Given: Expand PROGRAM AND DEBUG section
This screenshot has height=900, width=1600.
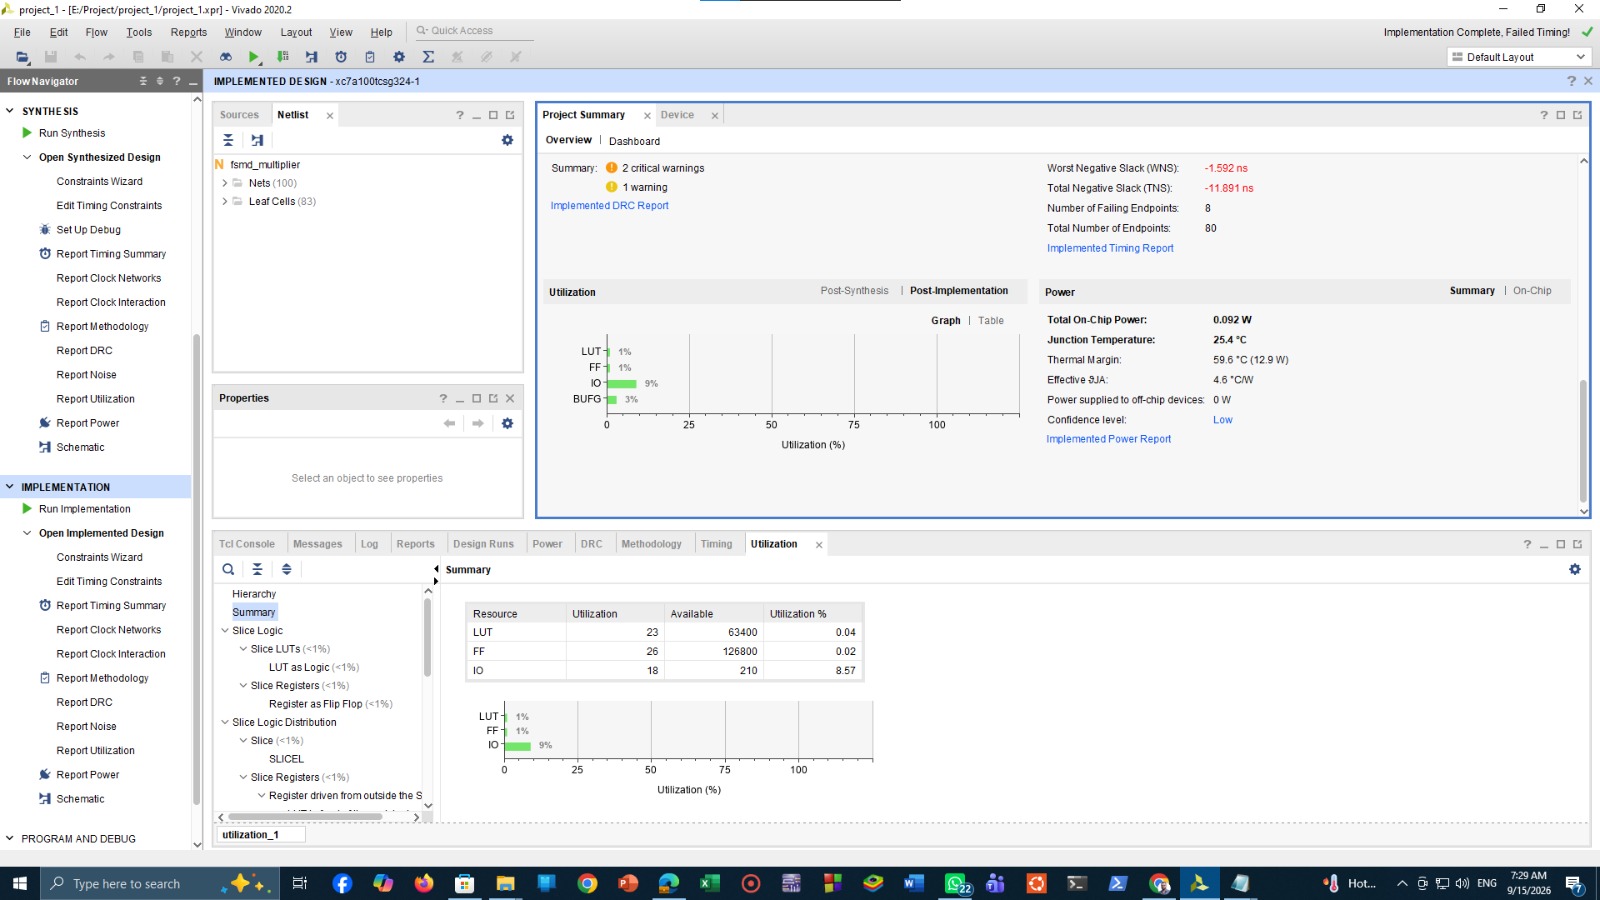Looking at the screenshot, I should pos(10,839).
